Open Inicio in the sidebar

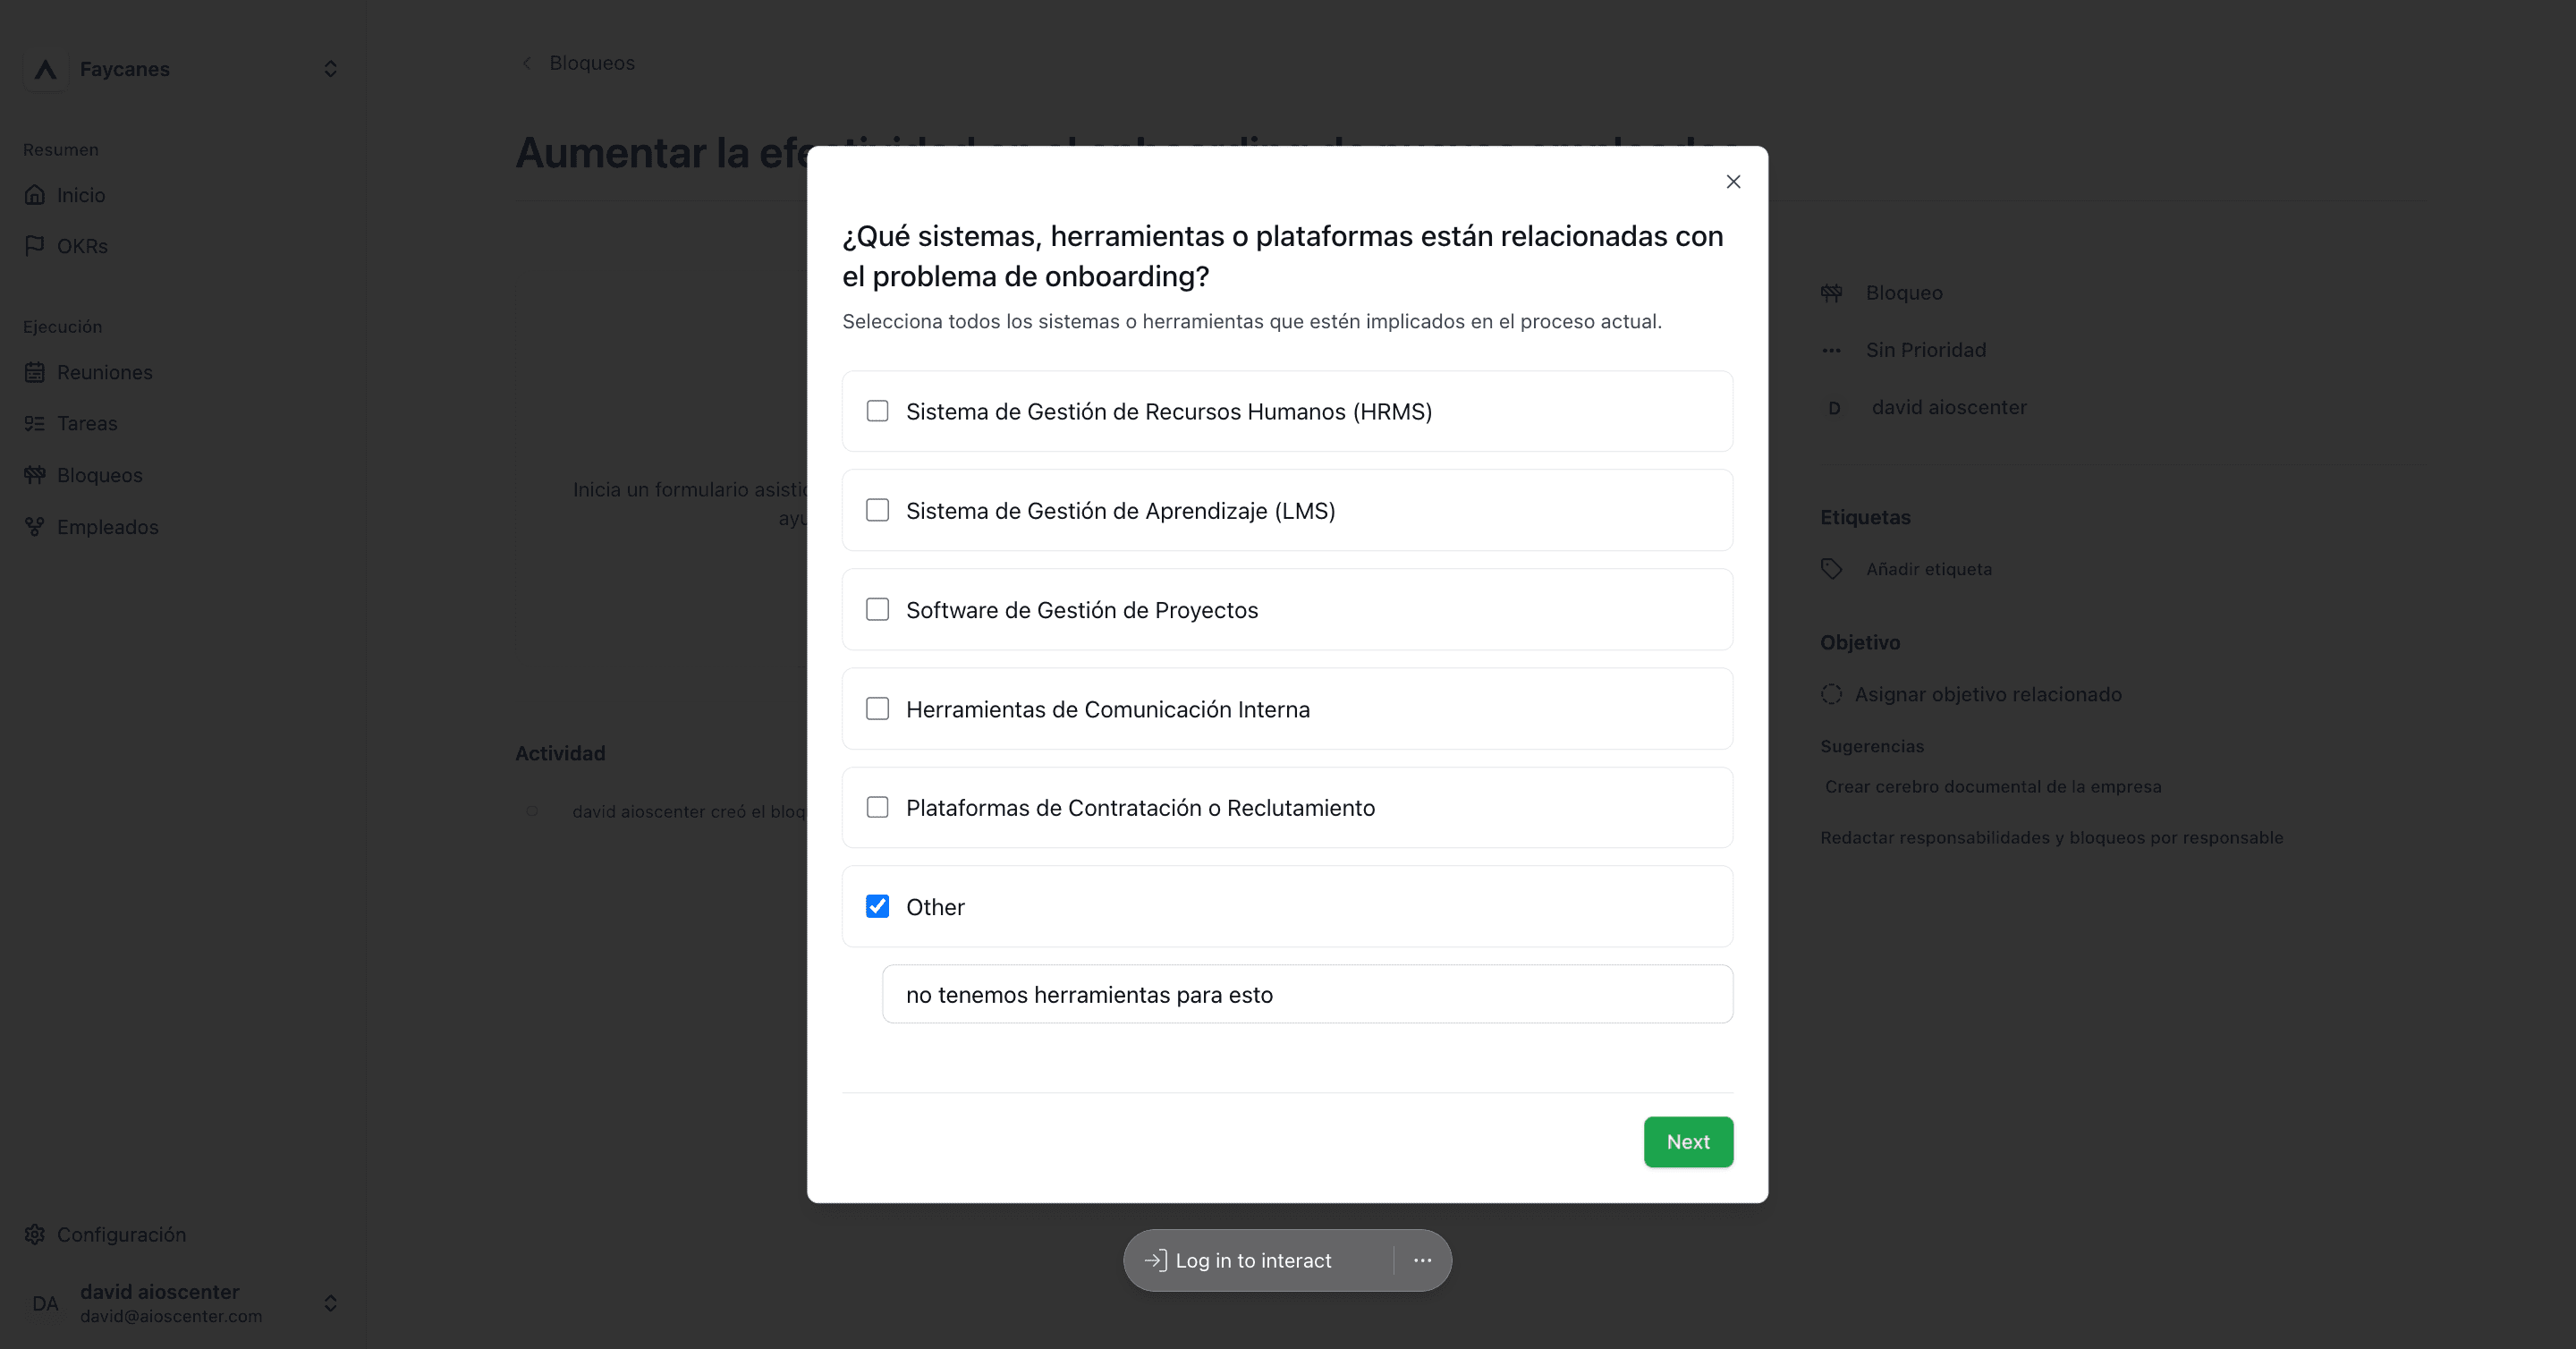(x=81, y=195)
